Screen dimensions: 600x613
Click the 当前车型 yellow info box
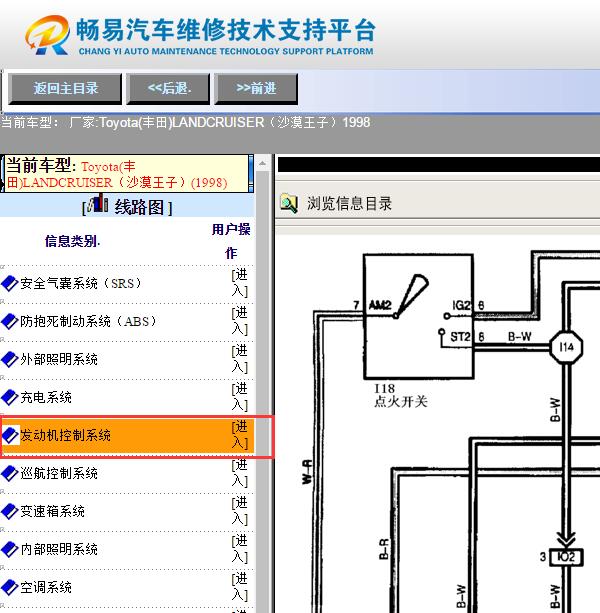tap(127, 174)
